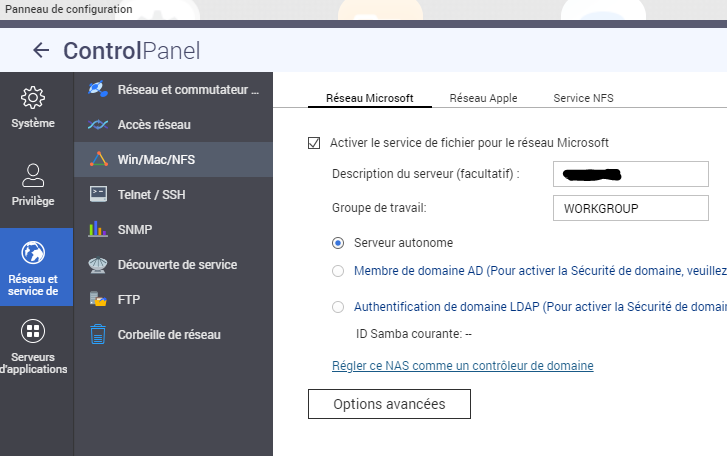Image resolution: width=727 pixels, height=456 pixels.
Task: Select the Serveur autonome radio button
Action: coord(338,243)
